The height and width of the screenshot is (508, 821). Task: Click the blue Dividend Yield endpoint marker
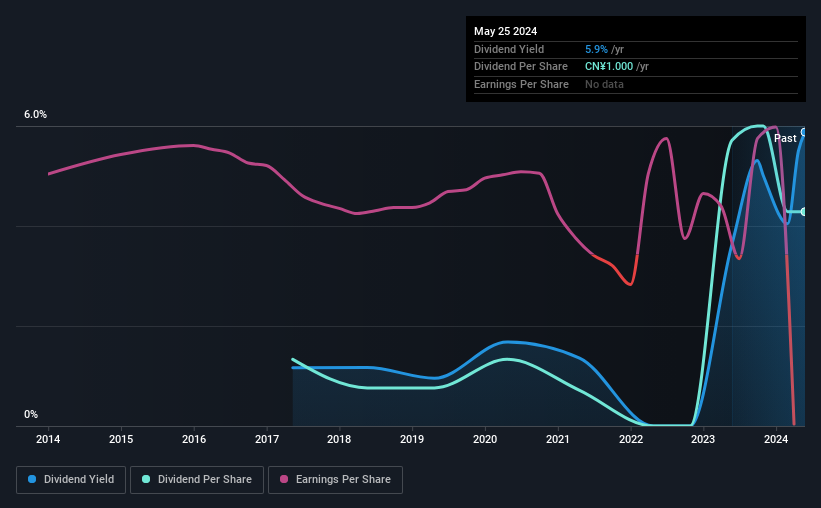click(803, 132)
